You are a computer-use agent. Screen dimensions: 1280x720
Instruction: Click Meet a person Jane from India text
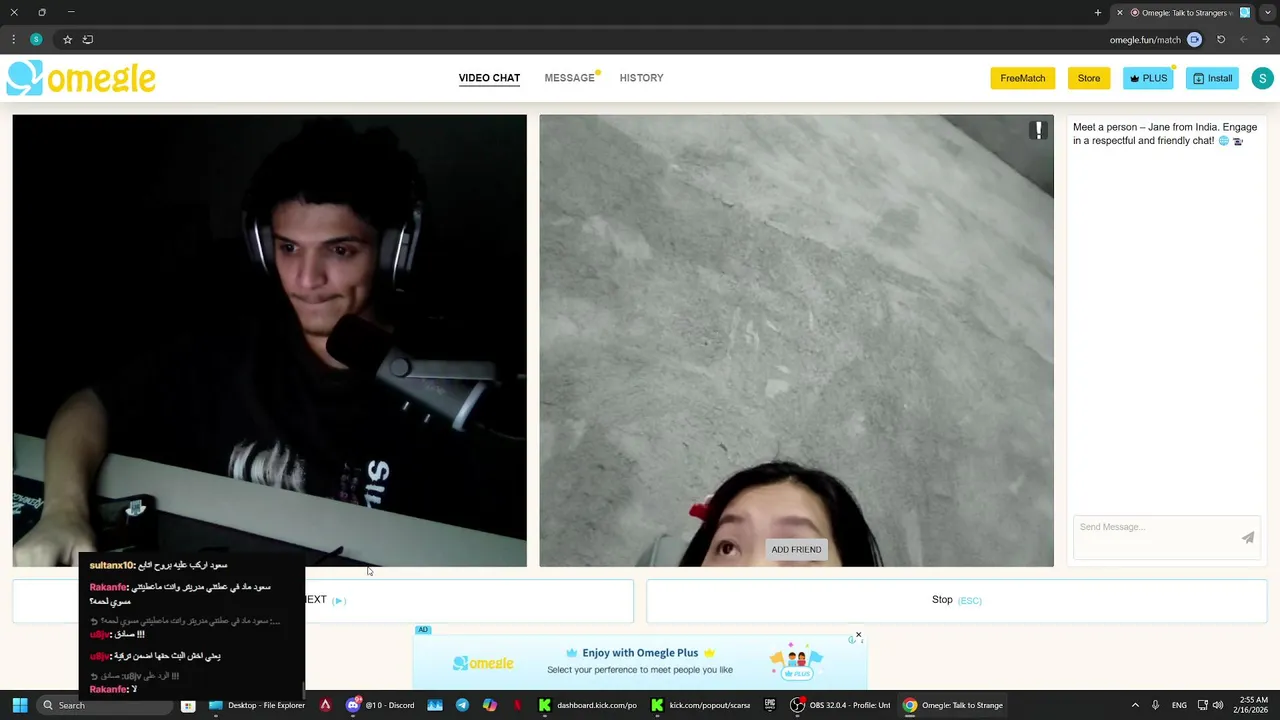(x=1164, y=134)
